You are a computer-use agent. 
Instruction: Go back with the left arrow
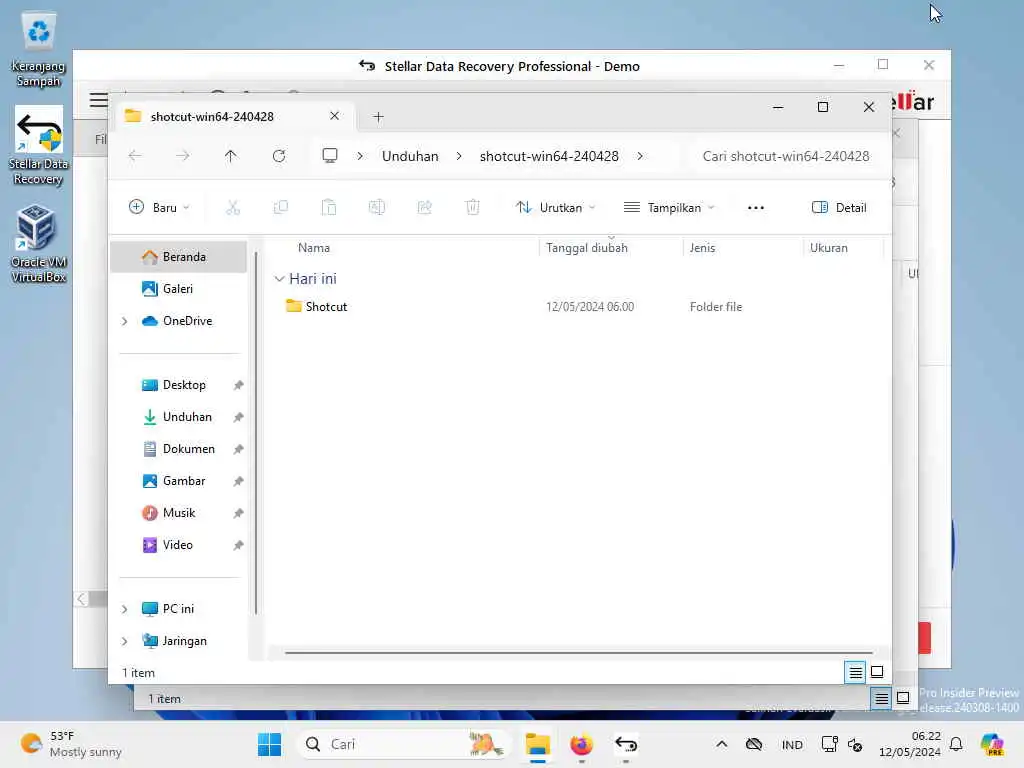135,156
